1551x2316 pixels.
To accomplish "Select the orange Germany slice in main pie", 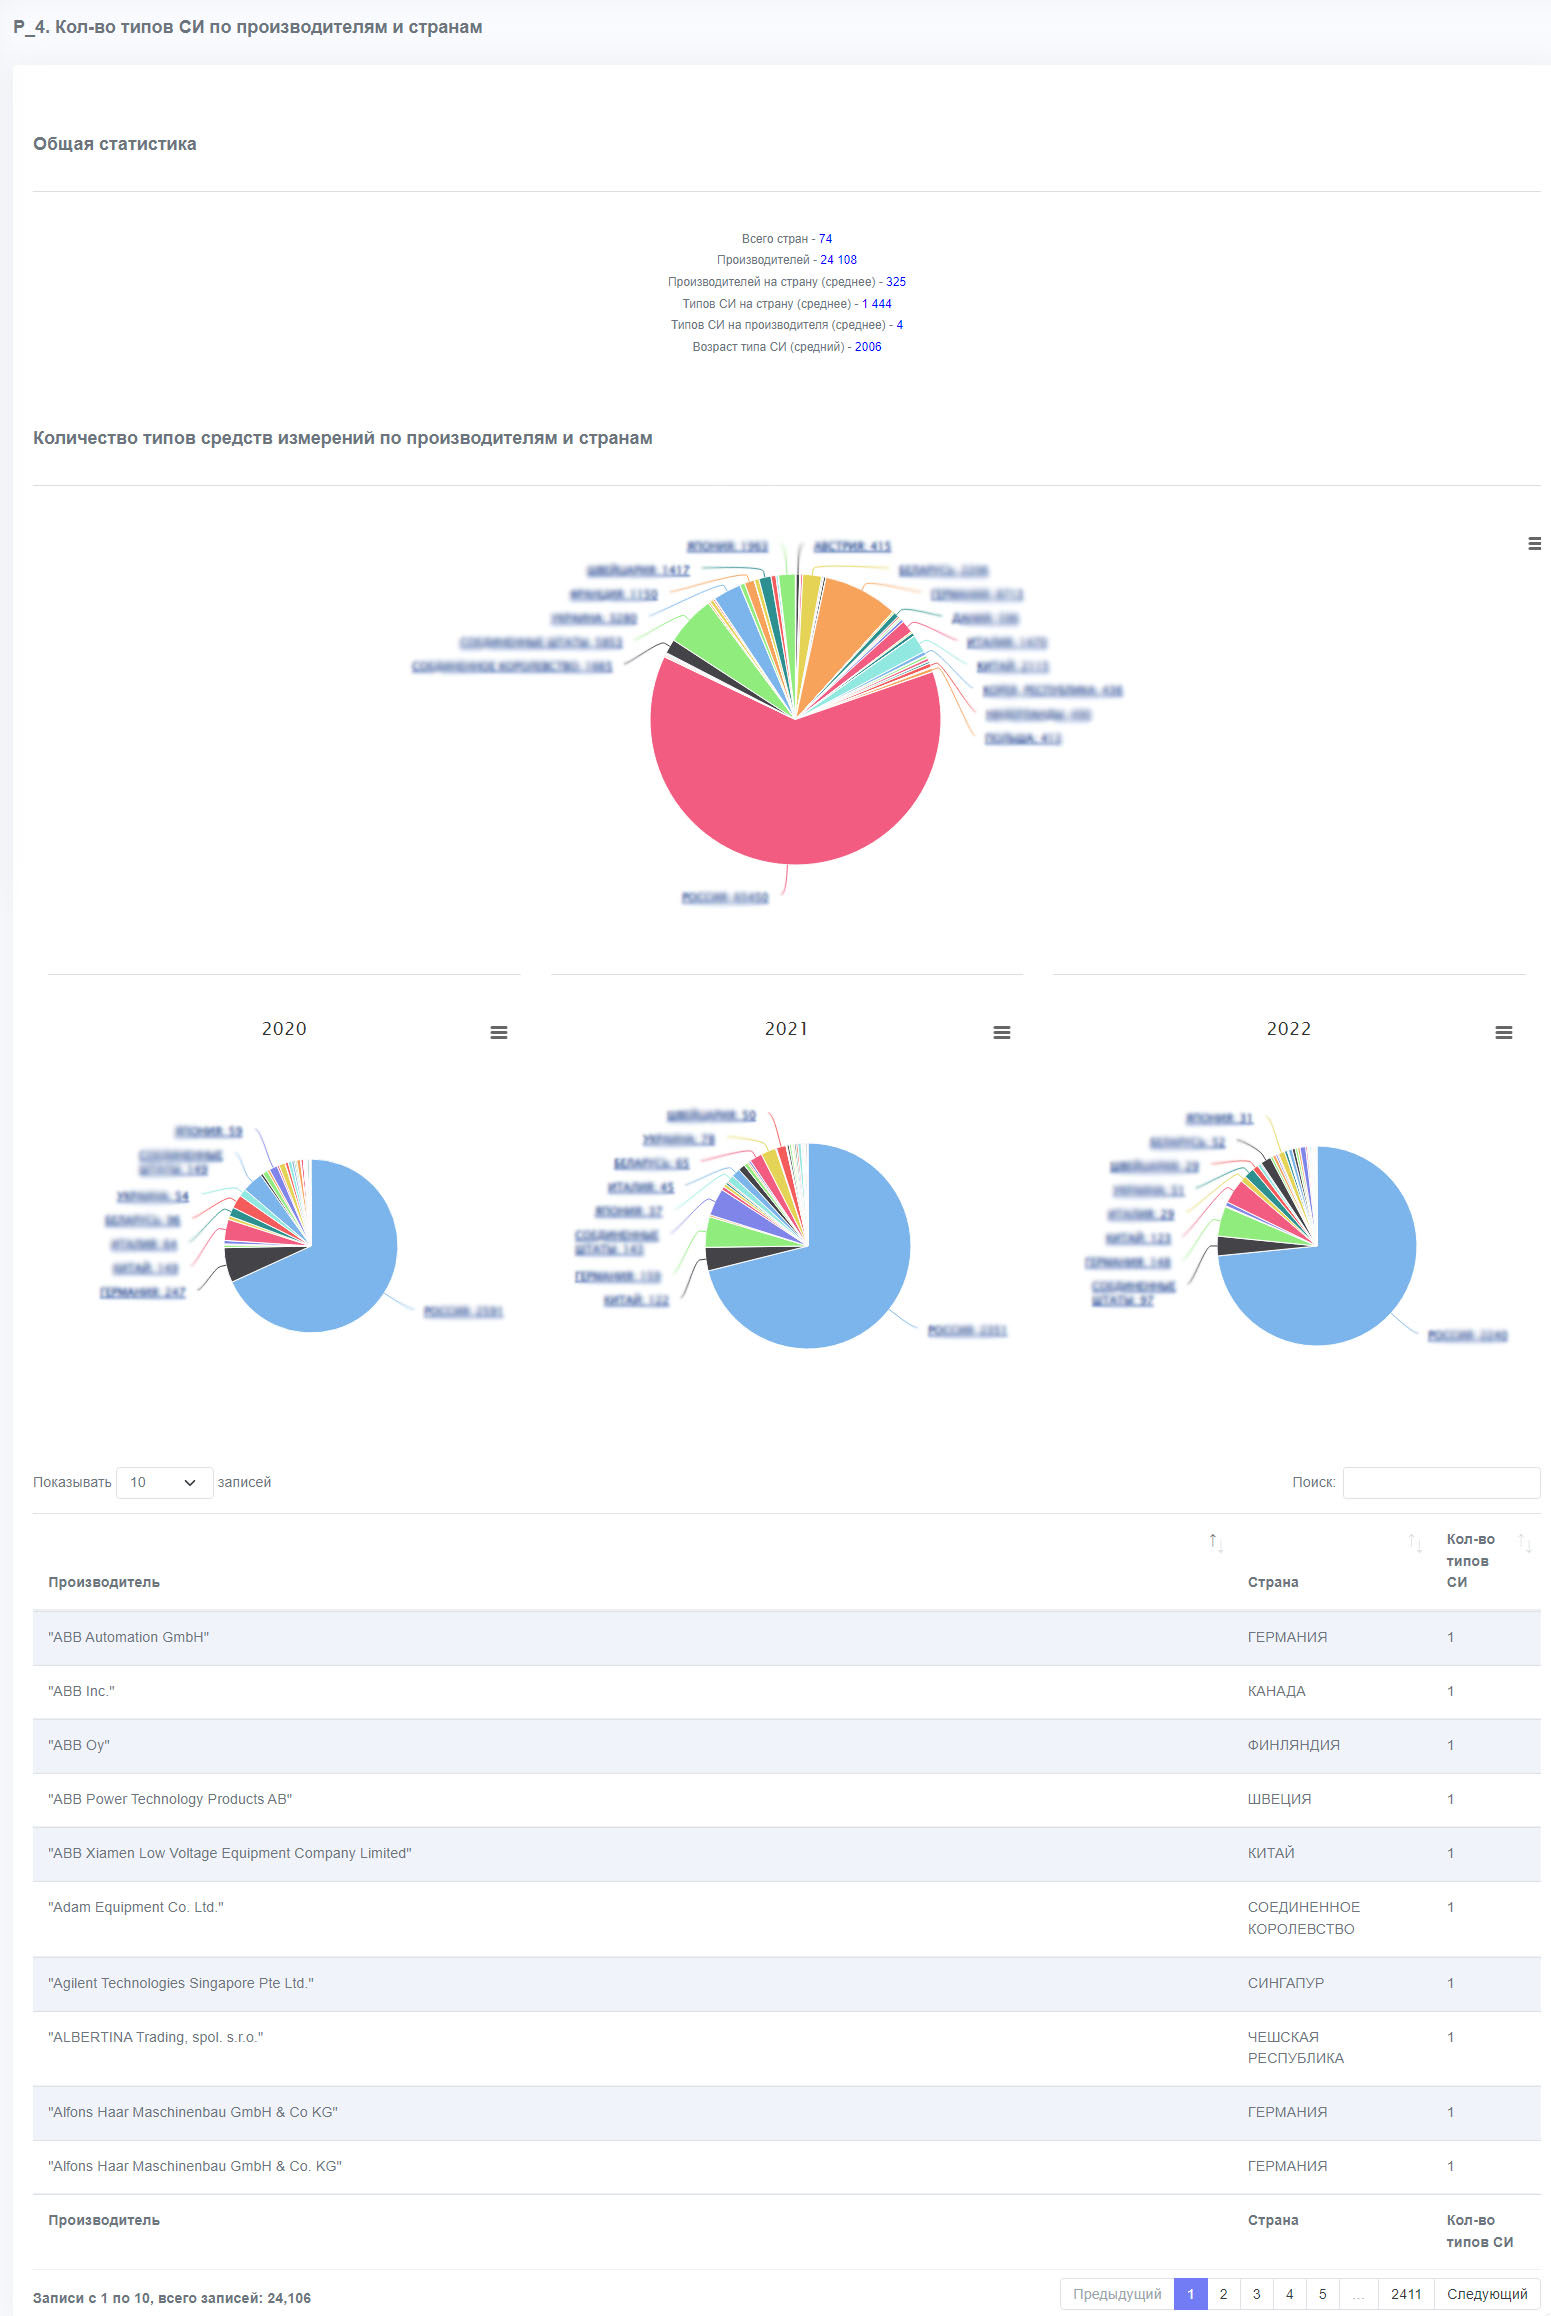I will pyautogui.click(x=838, y=632).
